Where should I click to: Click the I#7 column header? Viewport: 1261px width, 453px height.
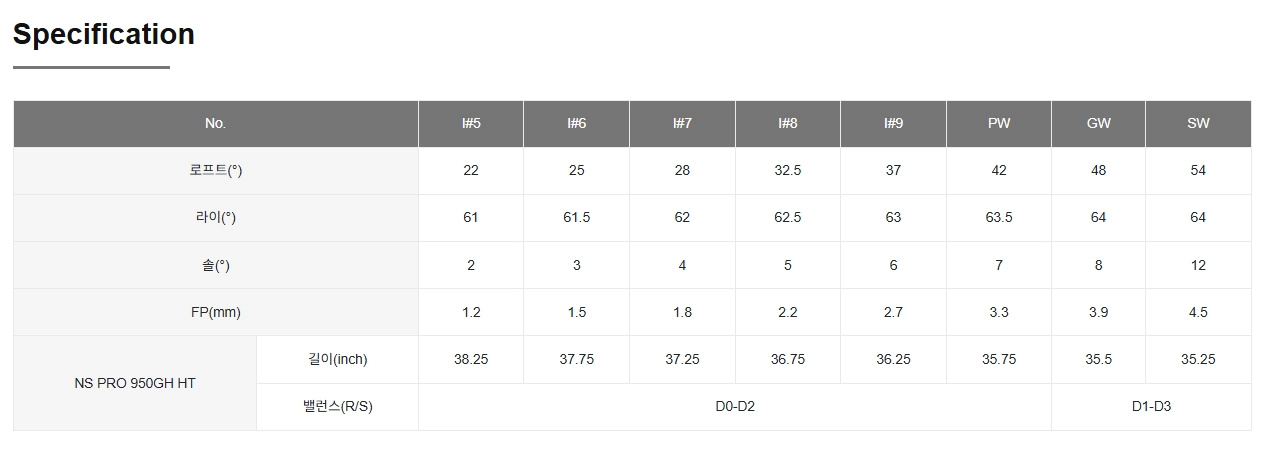tap(682, 124)
